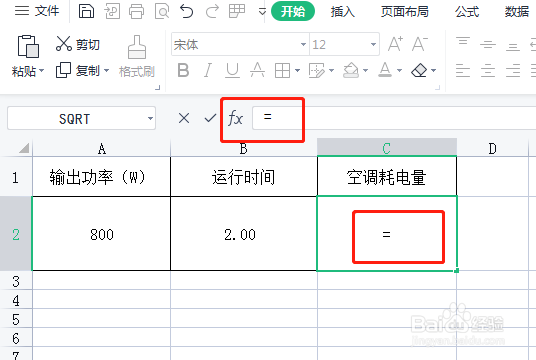Image resolution: width=536 pixels, height=360 pixels.
Task: Click the 格式刷 format painter
Action: click(x=137, y=56)
